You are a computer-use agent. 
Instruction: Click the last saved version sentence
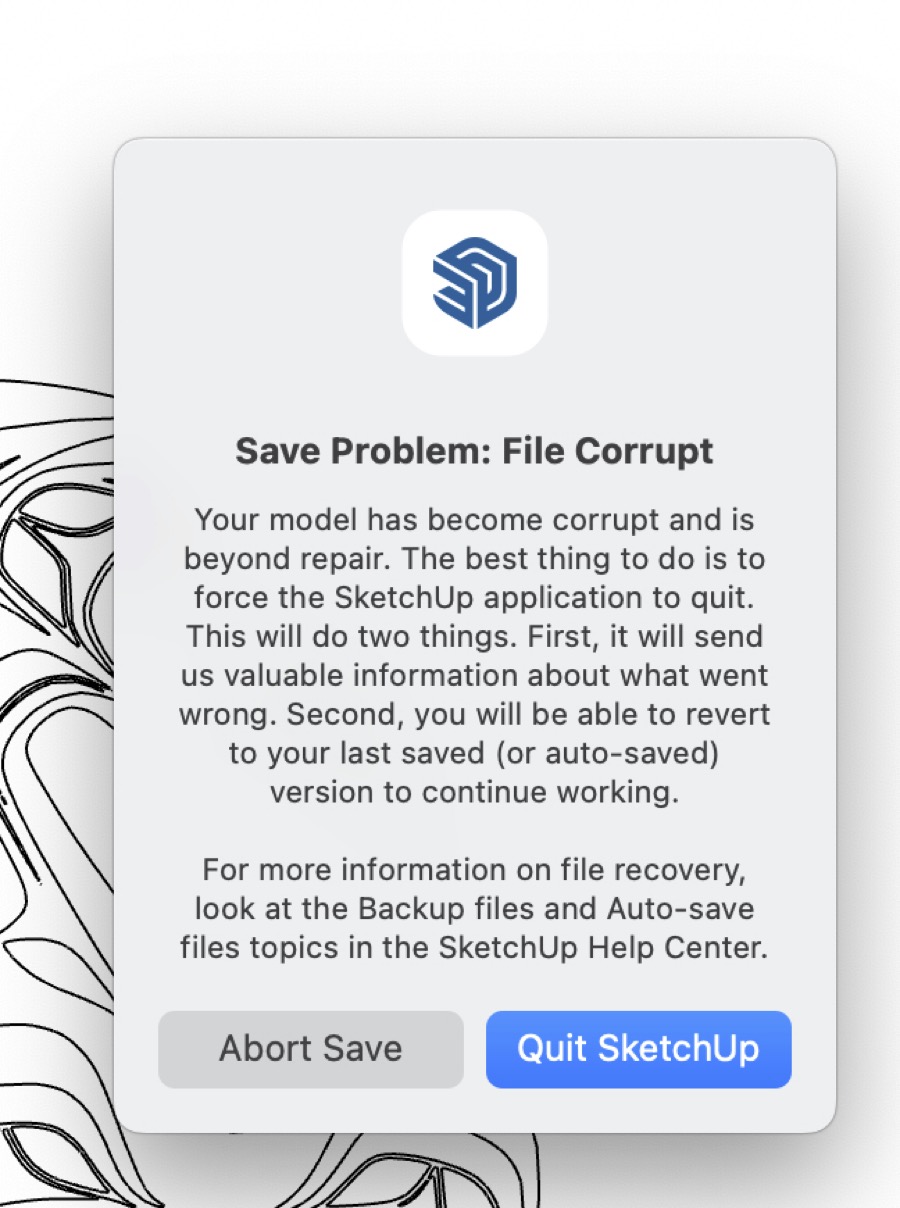(475, 753)
